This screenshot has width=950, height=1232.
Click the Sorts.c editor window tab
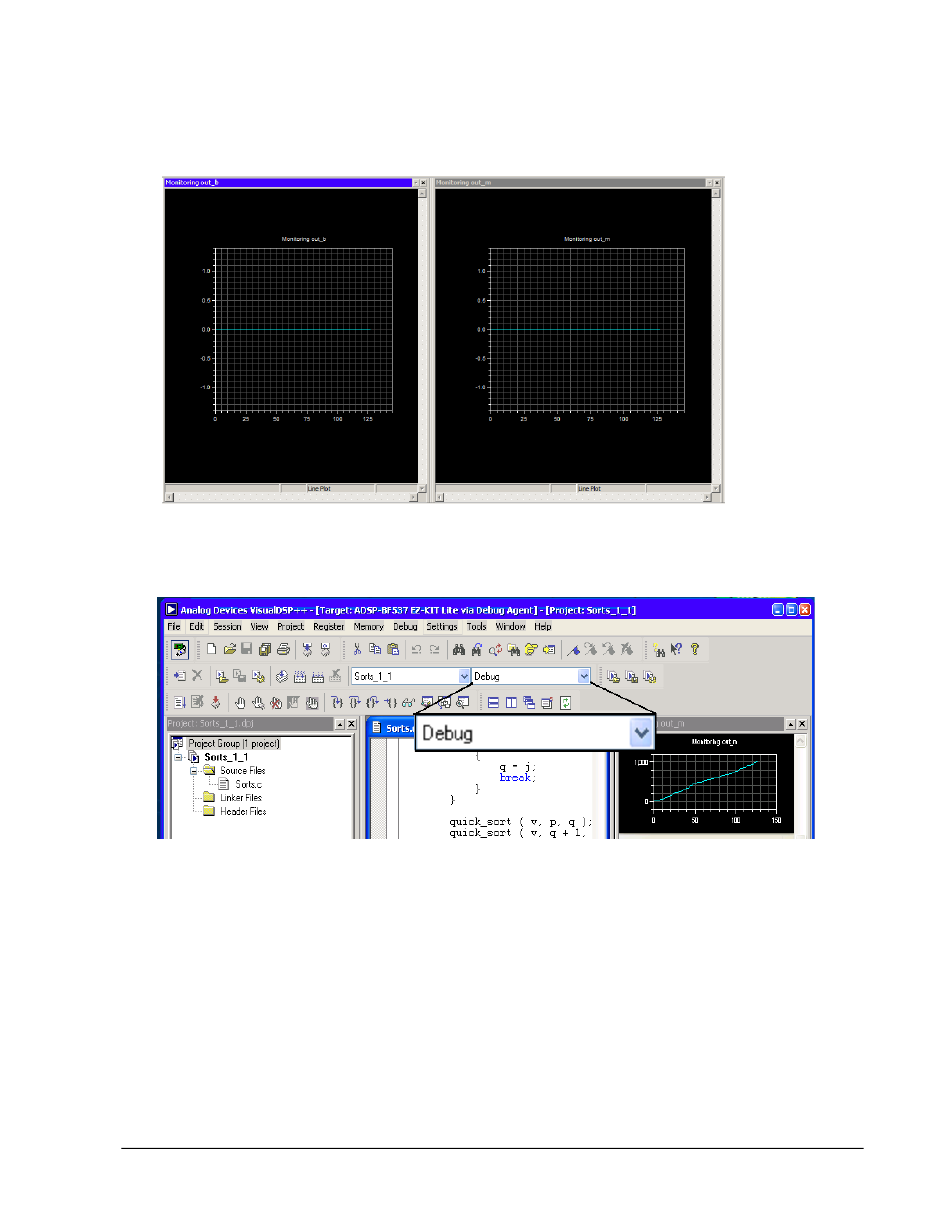click(392, 728)
